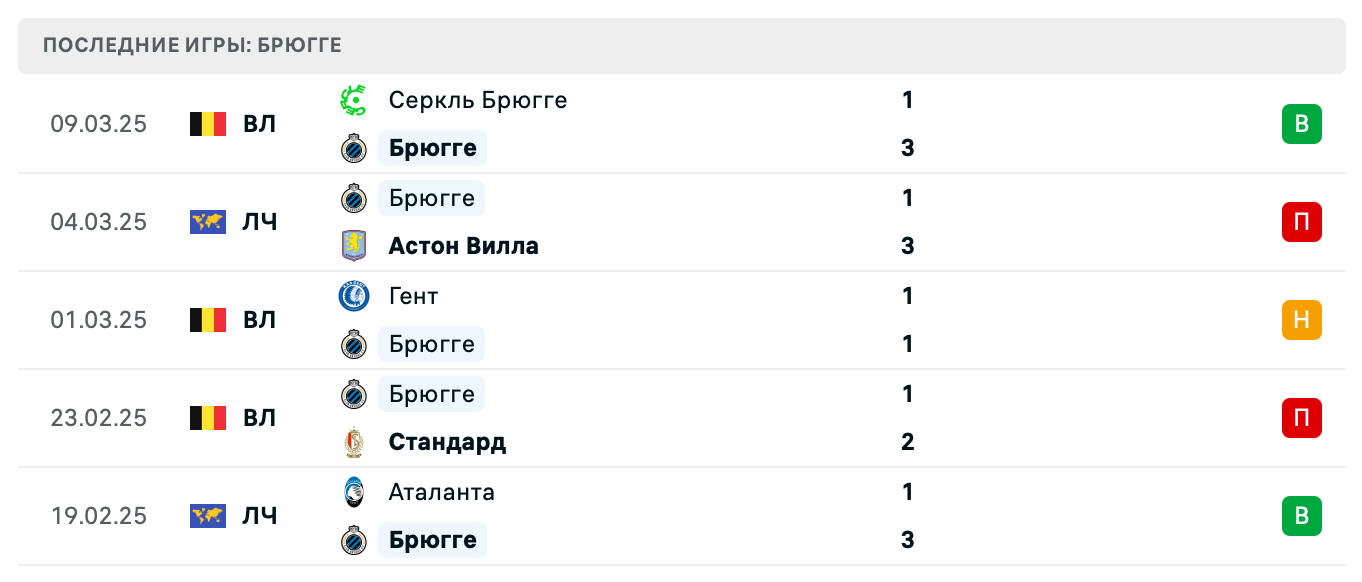Click the green В badge for Atalanta match
Image resolution: width=1362 pixels, height=582 pixels.
(1301, 516)
